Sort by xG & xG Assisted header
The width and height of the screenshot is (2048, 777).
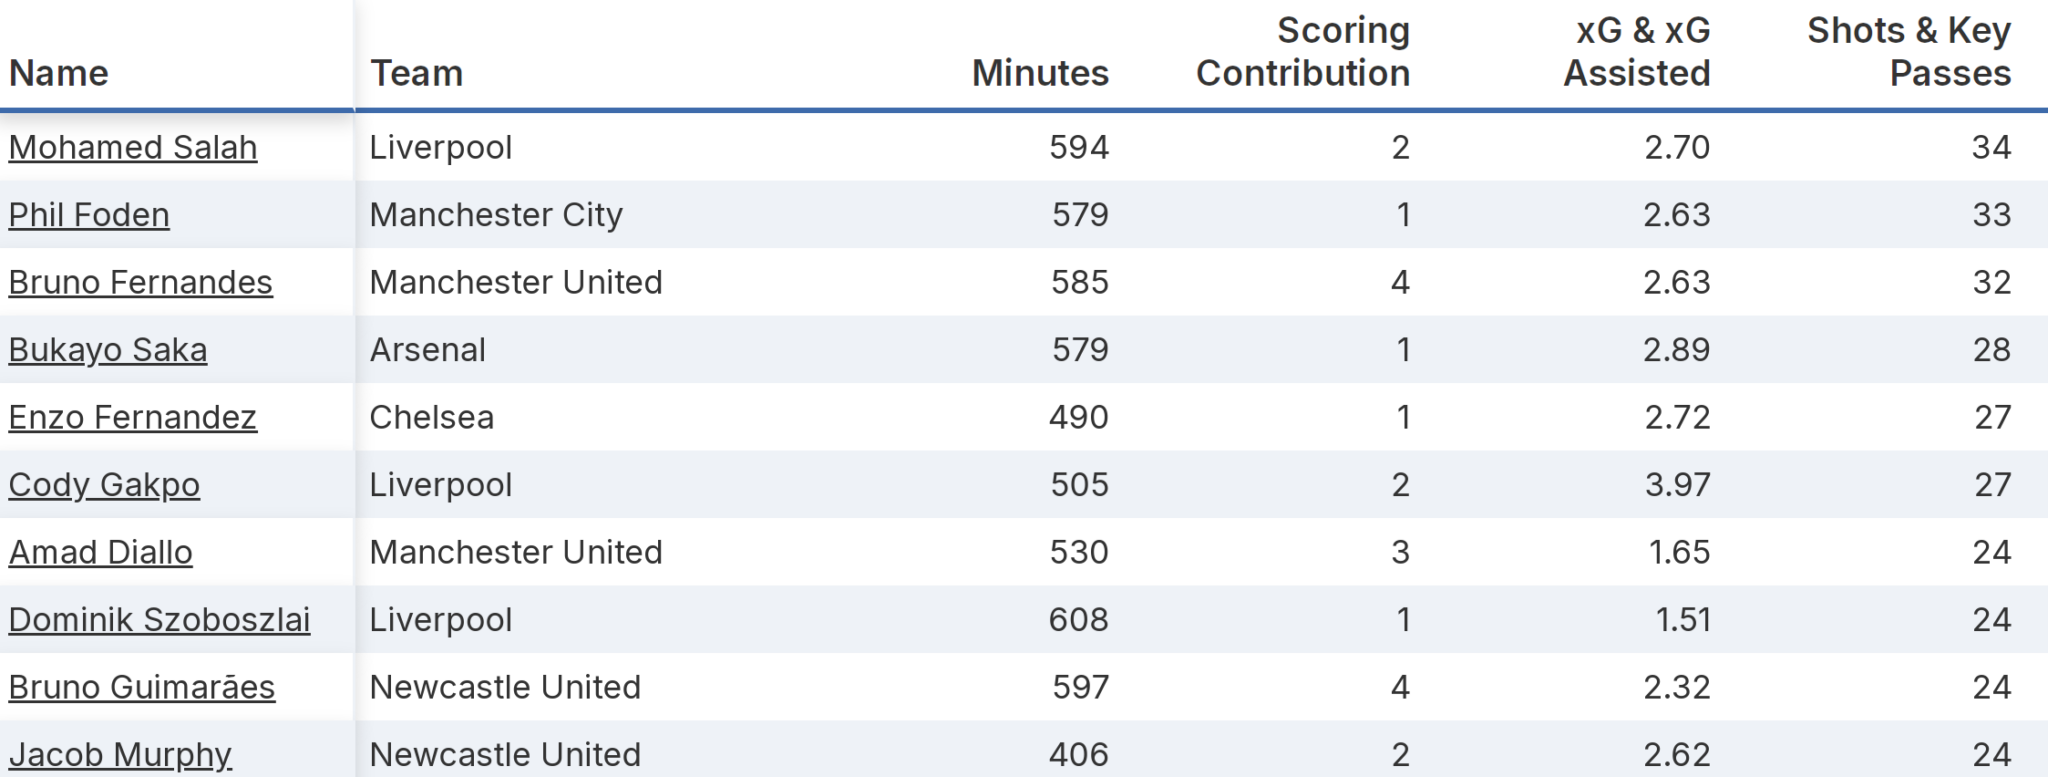tap(1637, 52)
